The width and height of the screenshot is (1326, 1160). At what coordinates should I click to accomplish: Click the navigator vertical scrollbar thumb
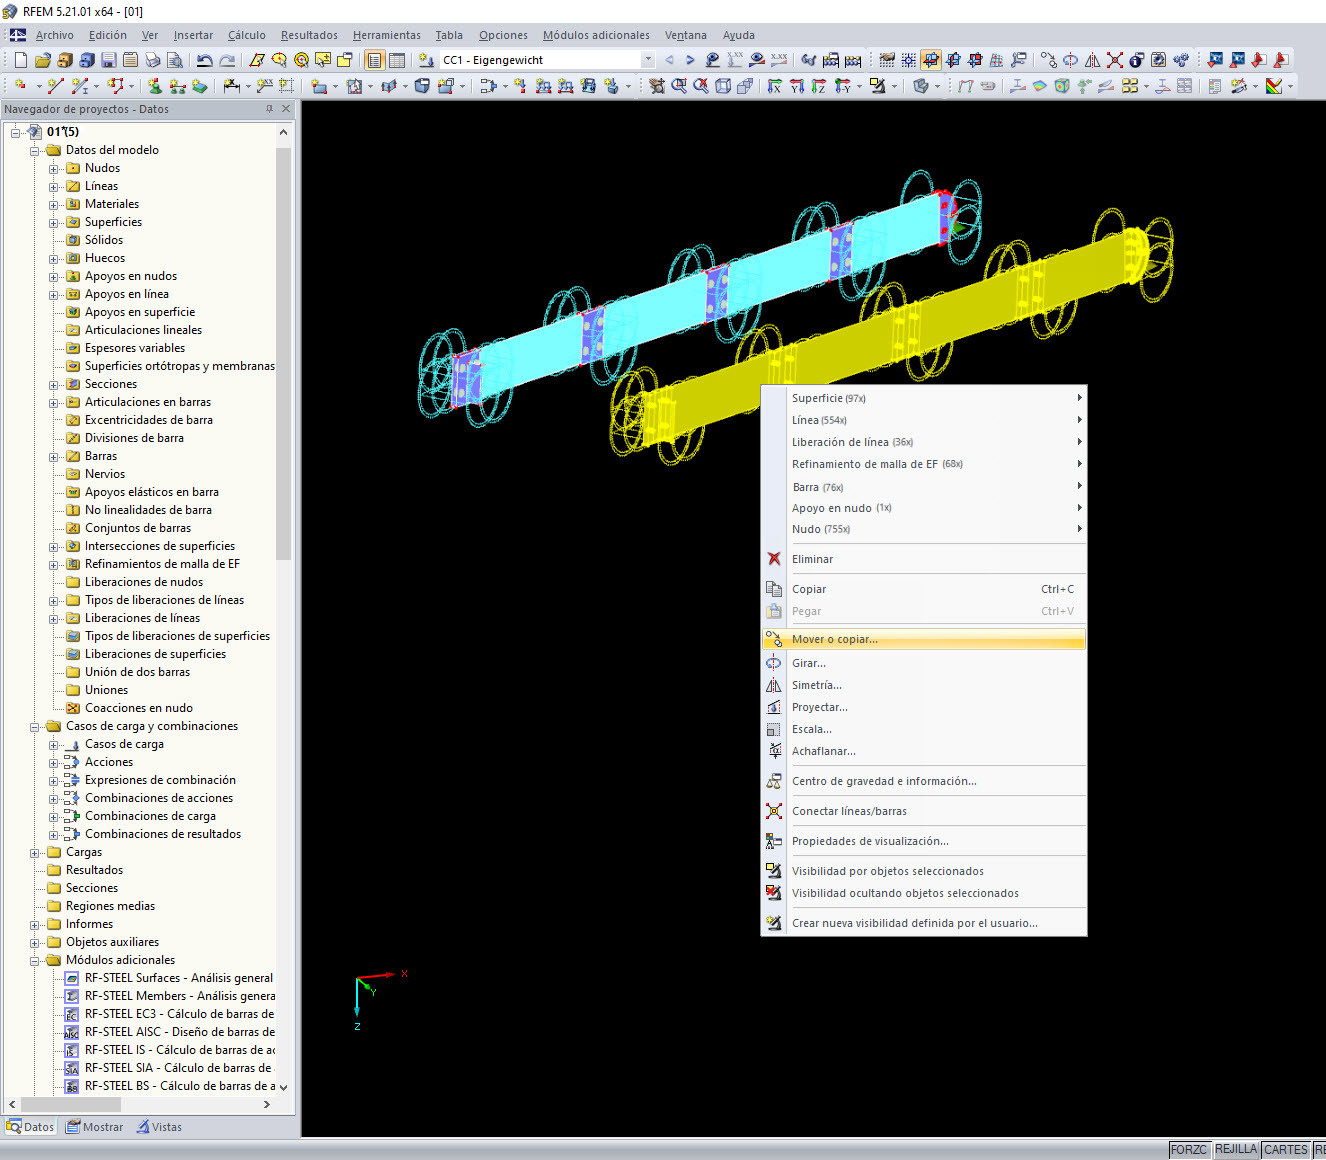pos(284,352)
